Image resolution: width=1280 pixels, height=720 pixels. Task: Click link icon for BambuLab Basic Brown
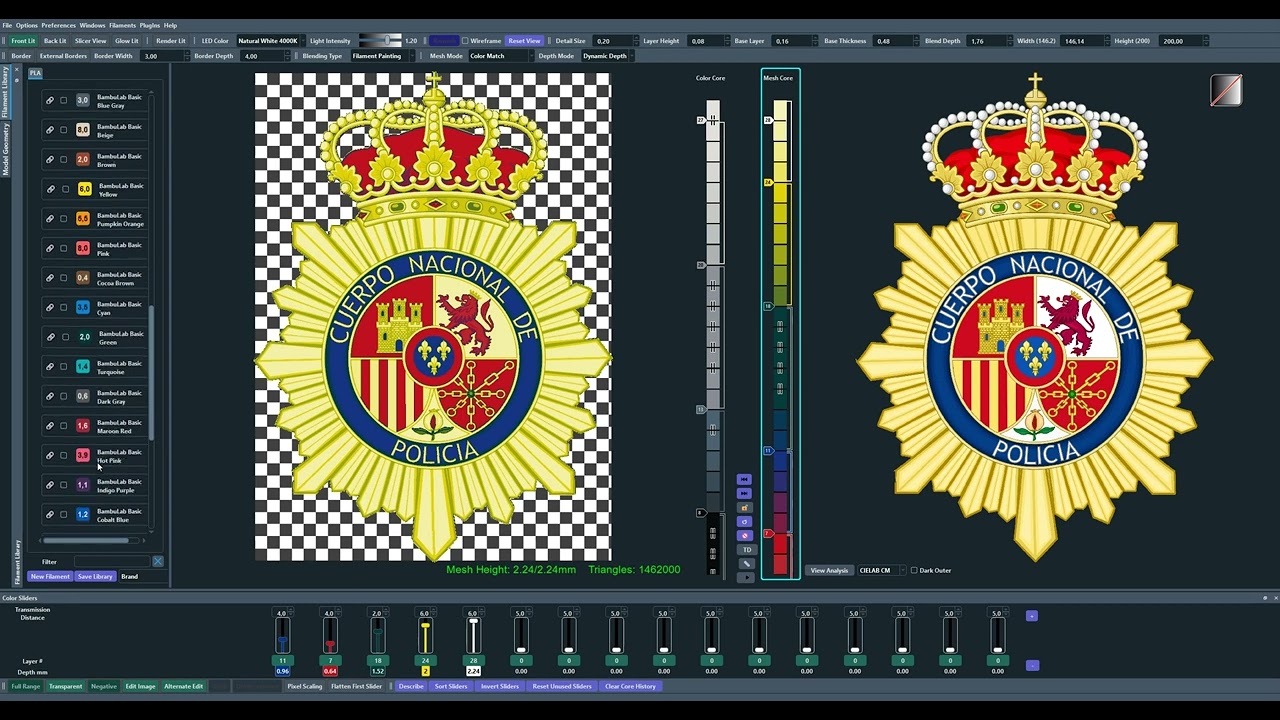[50, 159]
